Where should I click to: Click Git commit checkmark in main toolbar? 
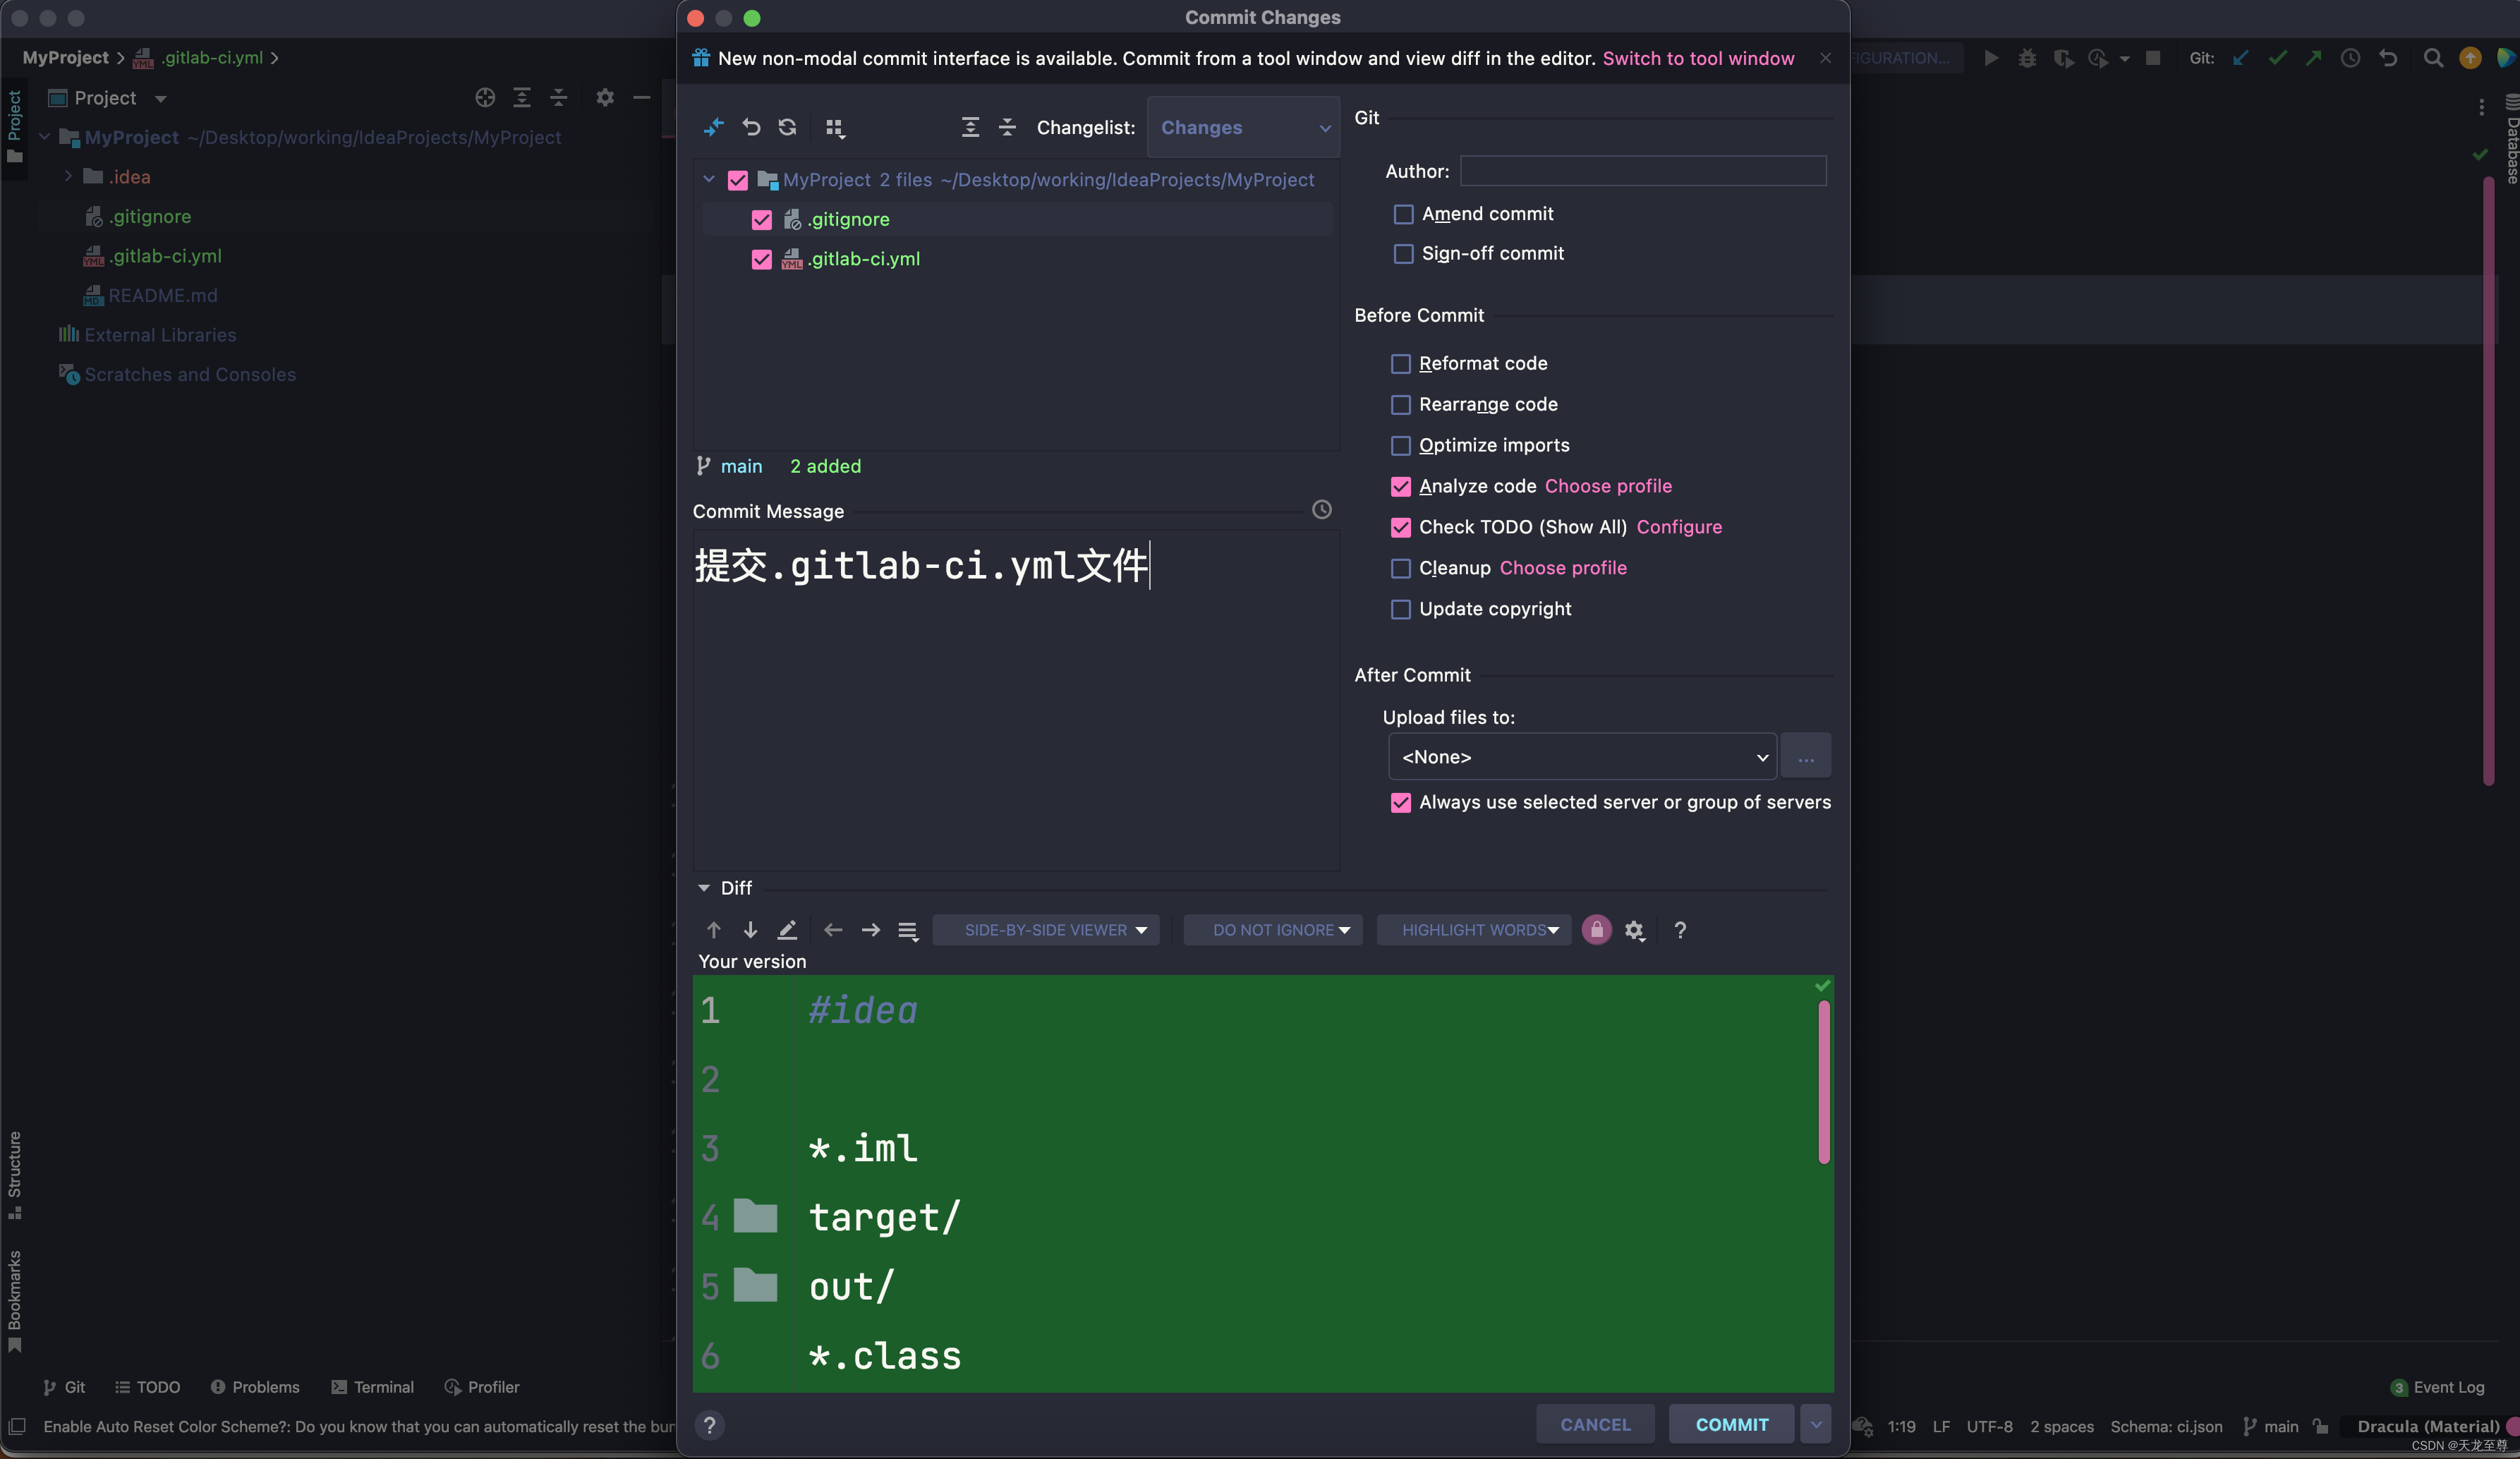coord(2278,58)
